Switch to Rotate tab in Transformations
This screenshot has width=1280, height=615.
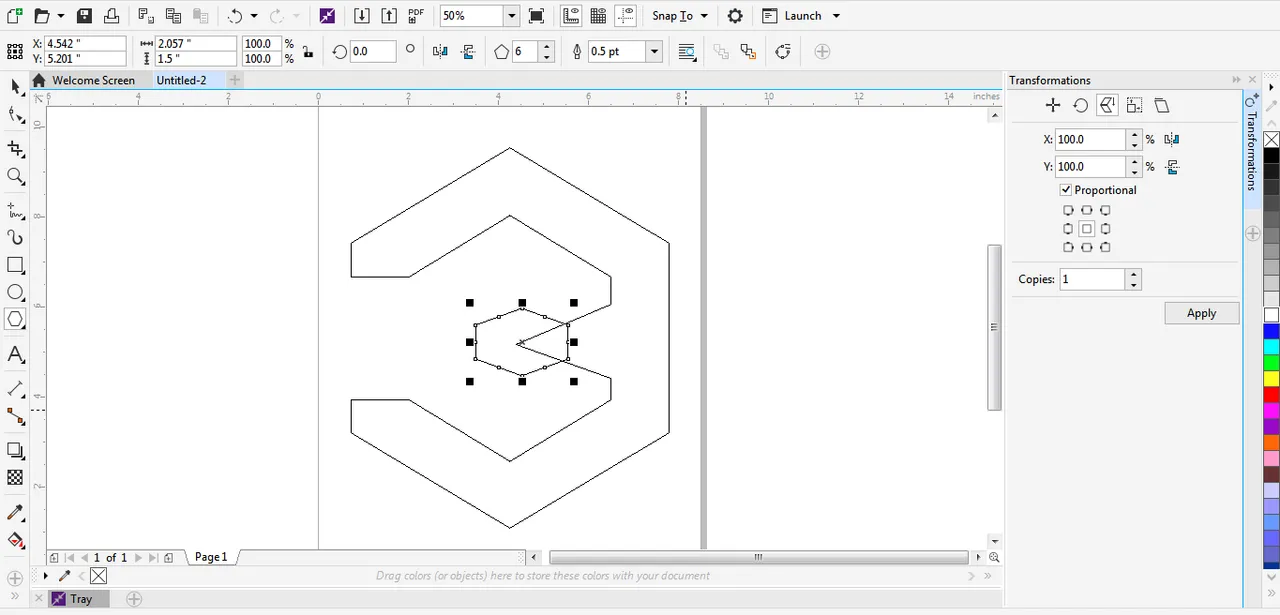coord(1080,105)
